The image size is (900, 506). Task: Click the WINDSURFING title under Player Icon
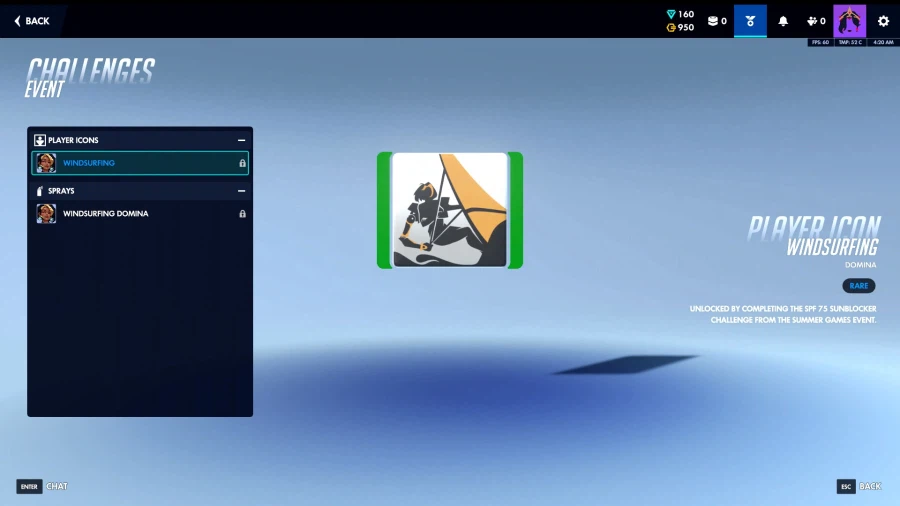(x=832, y=247)
